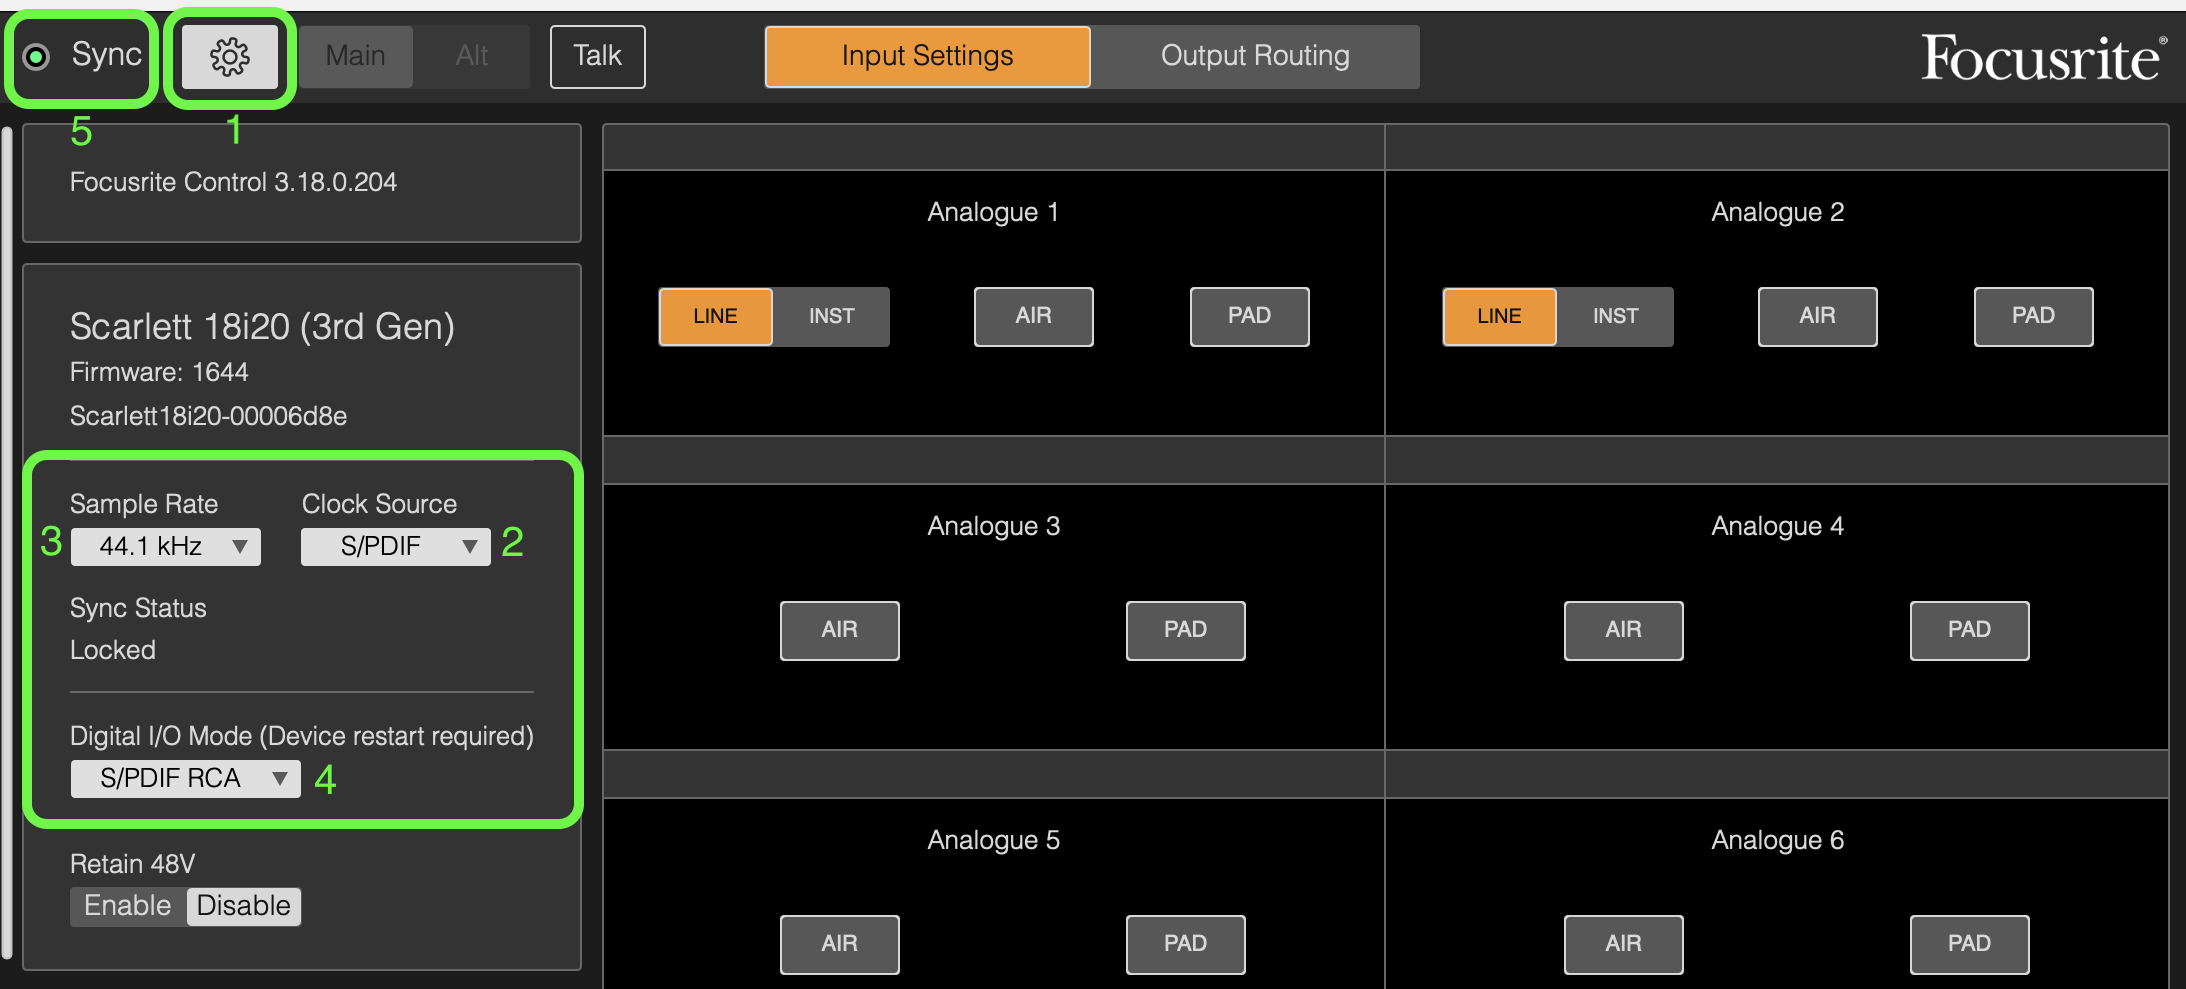
Task: Switch Analogue 1 input to INST
Action: (830, 316)
